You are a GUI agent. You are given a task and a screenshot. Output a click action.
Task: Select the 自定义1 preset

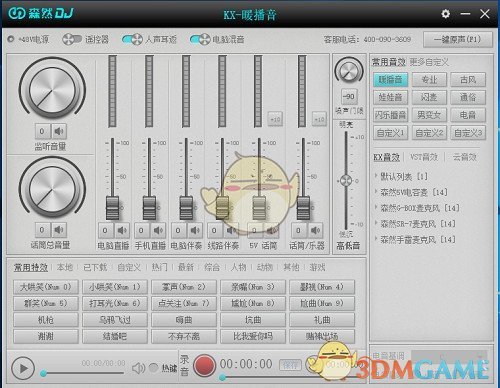[390, 133]
